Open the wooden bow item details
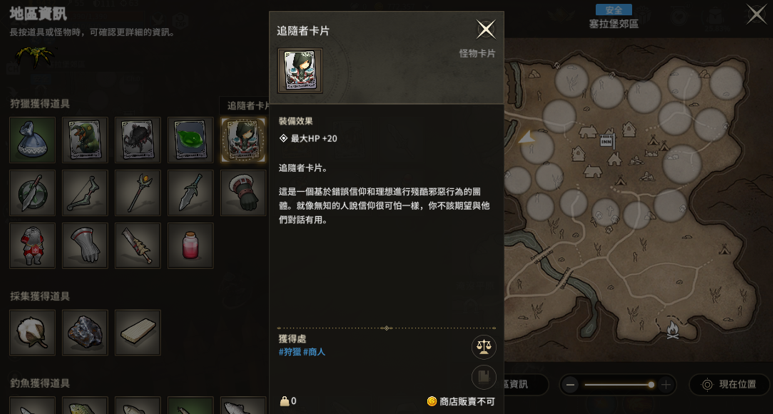 tap(85, 193)
